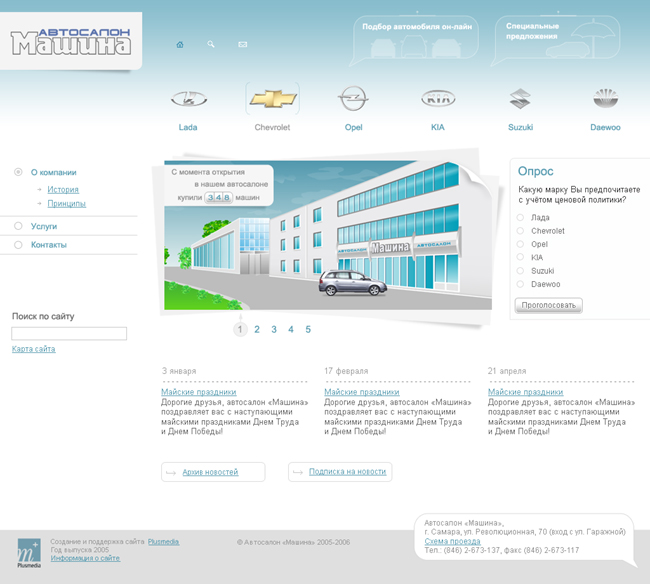The width and height of the screenshot is (650, 584).
Task: Open Plusmedia link in footer
Action: 164,542
